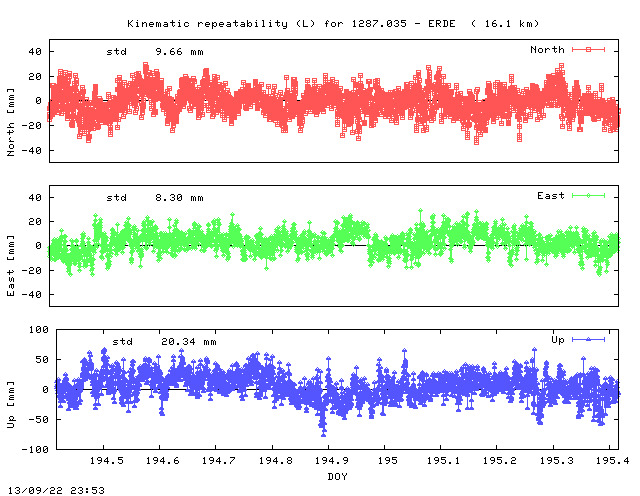Click the Up plot y-axis tick -100
640x496 pixels.
coord(35,449)
